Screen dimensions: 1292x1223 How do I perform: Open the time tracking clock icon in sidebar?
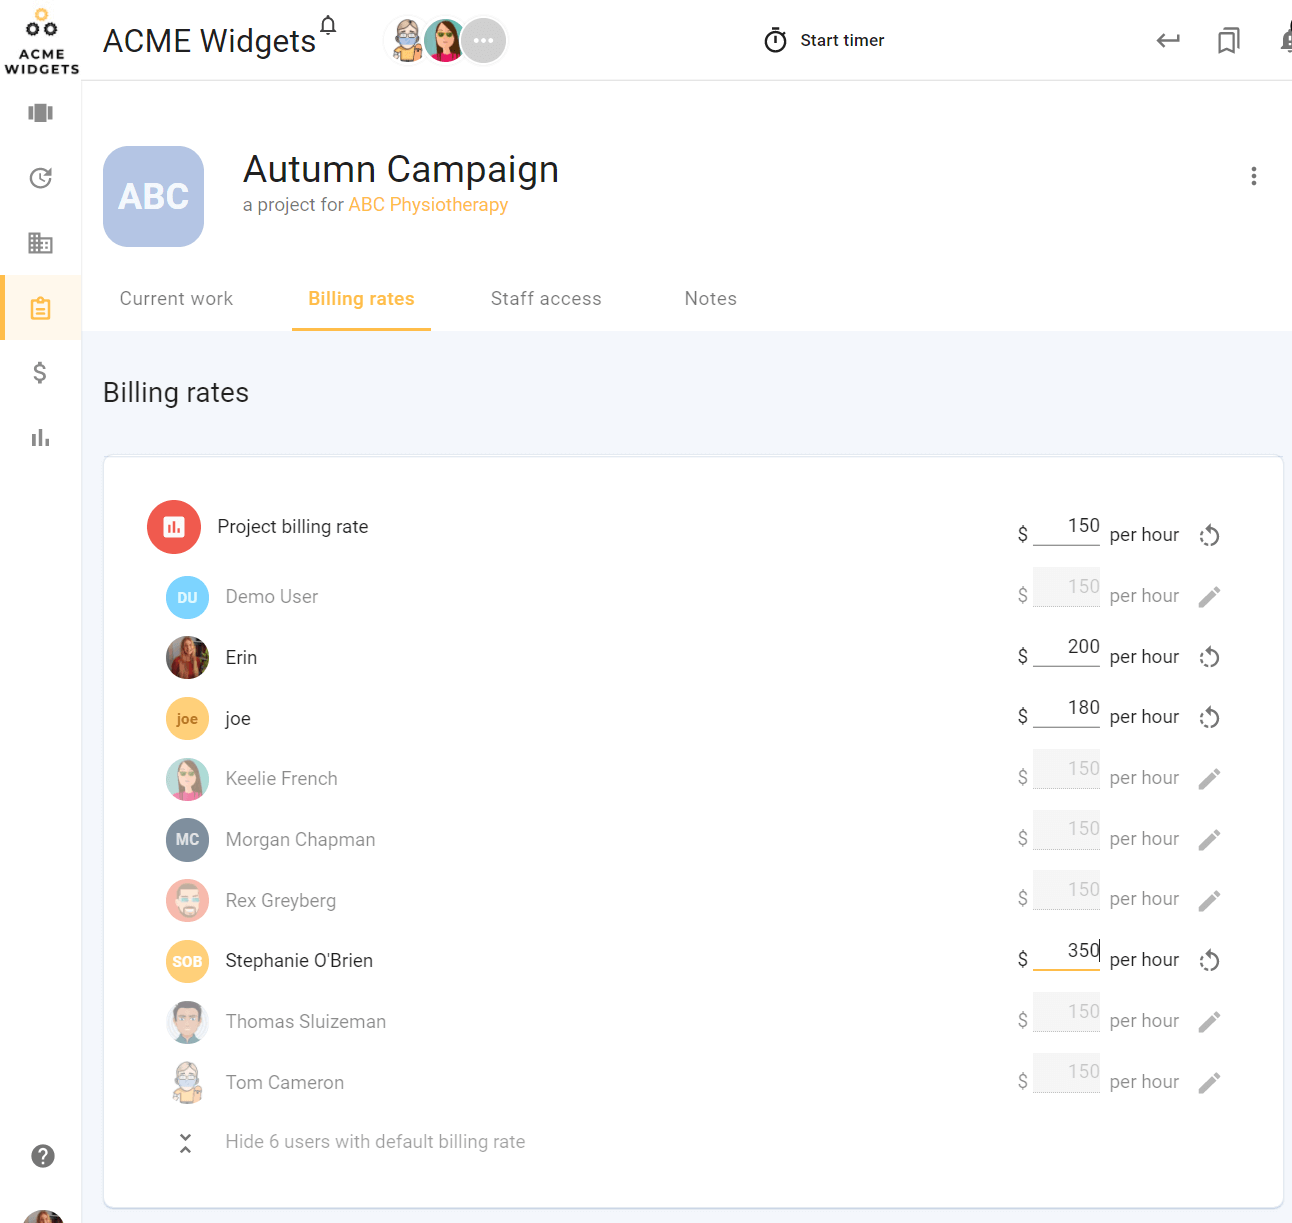click(41, 178)
